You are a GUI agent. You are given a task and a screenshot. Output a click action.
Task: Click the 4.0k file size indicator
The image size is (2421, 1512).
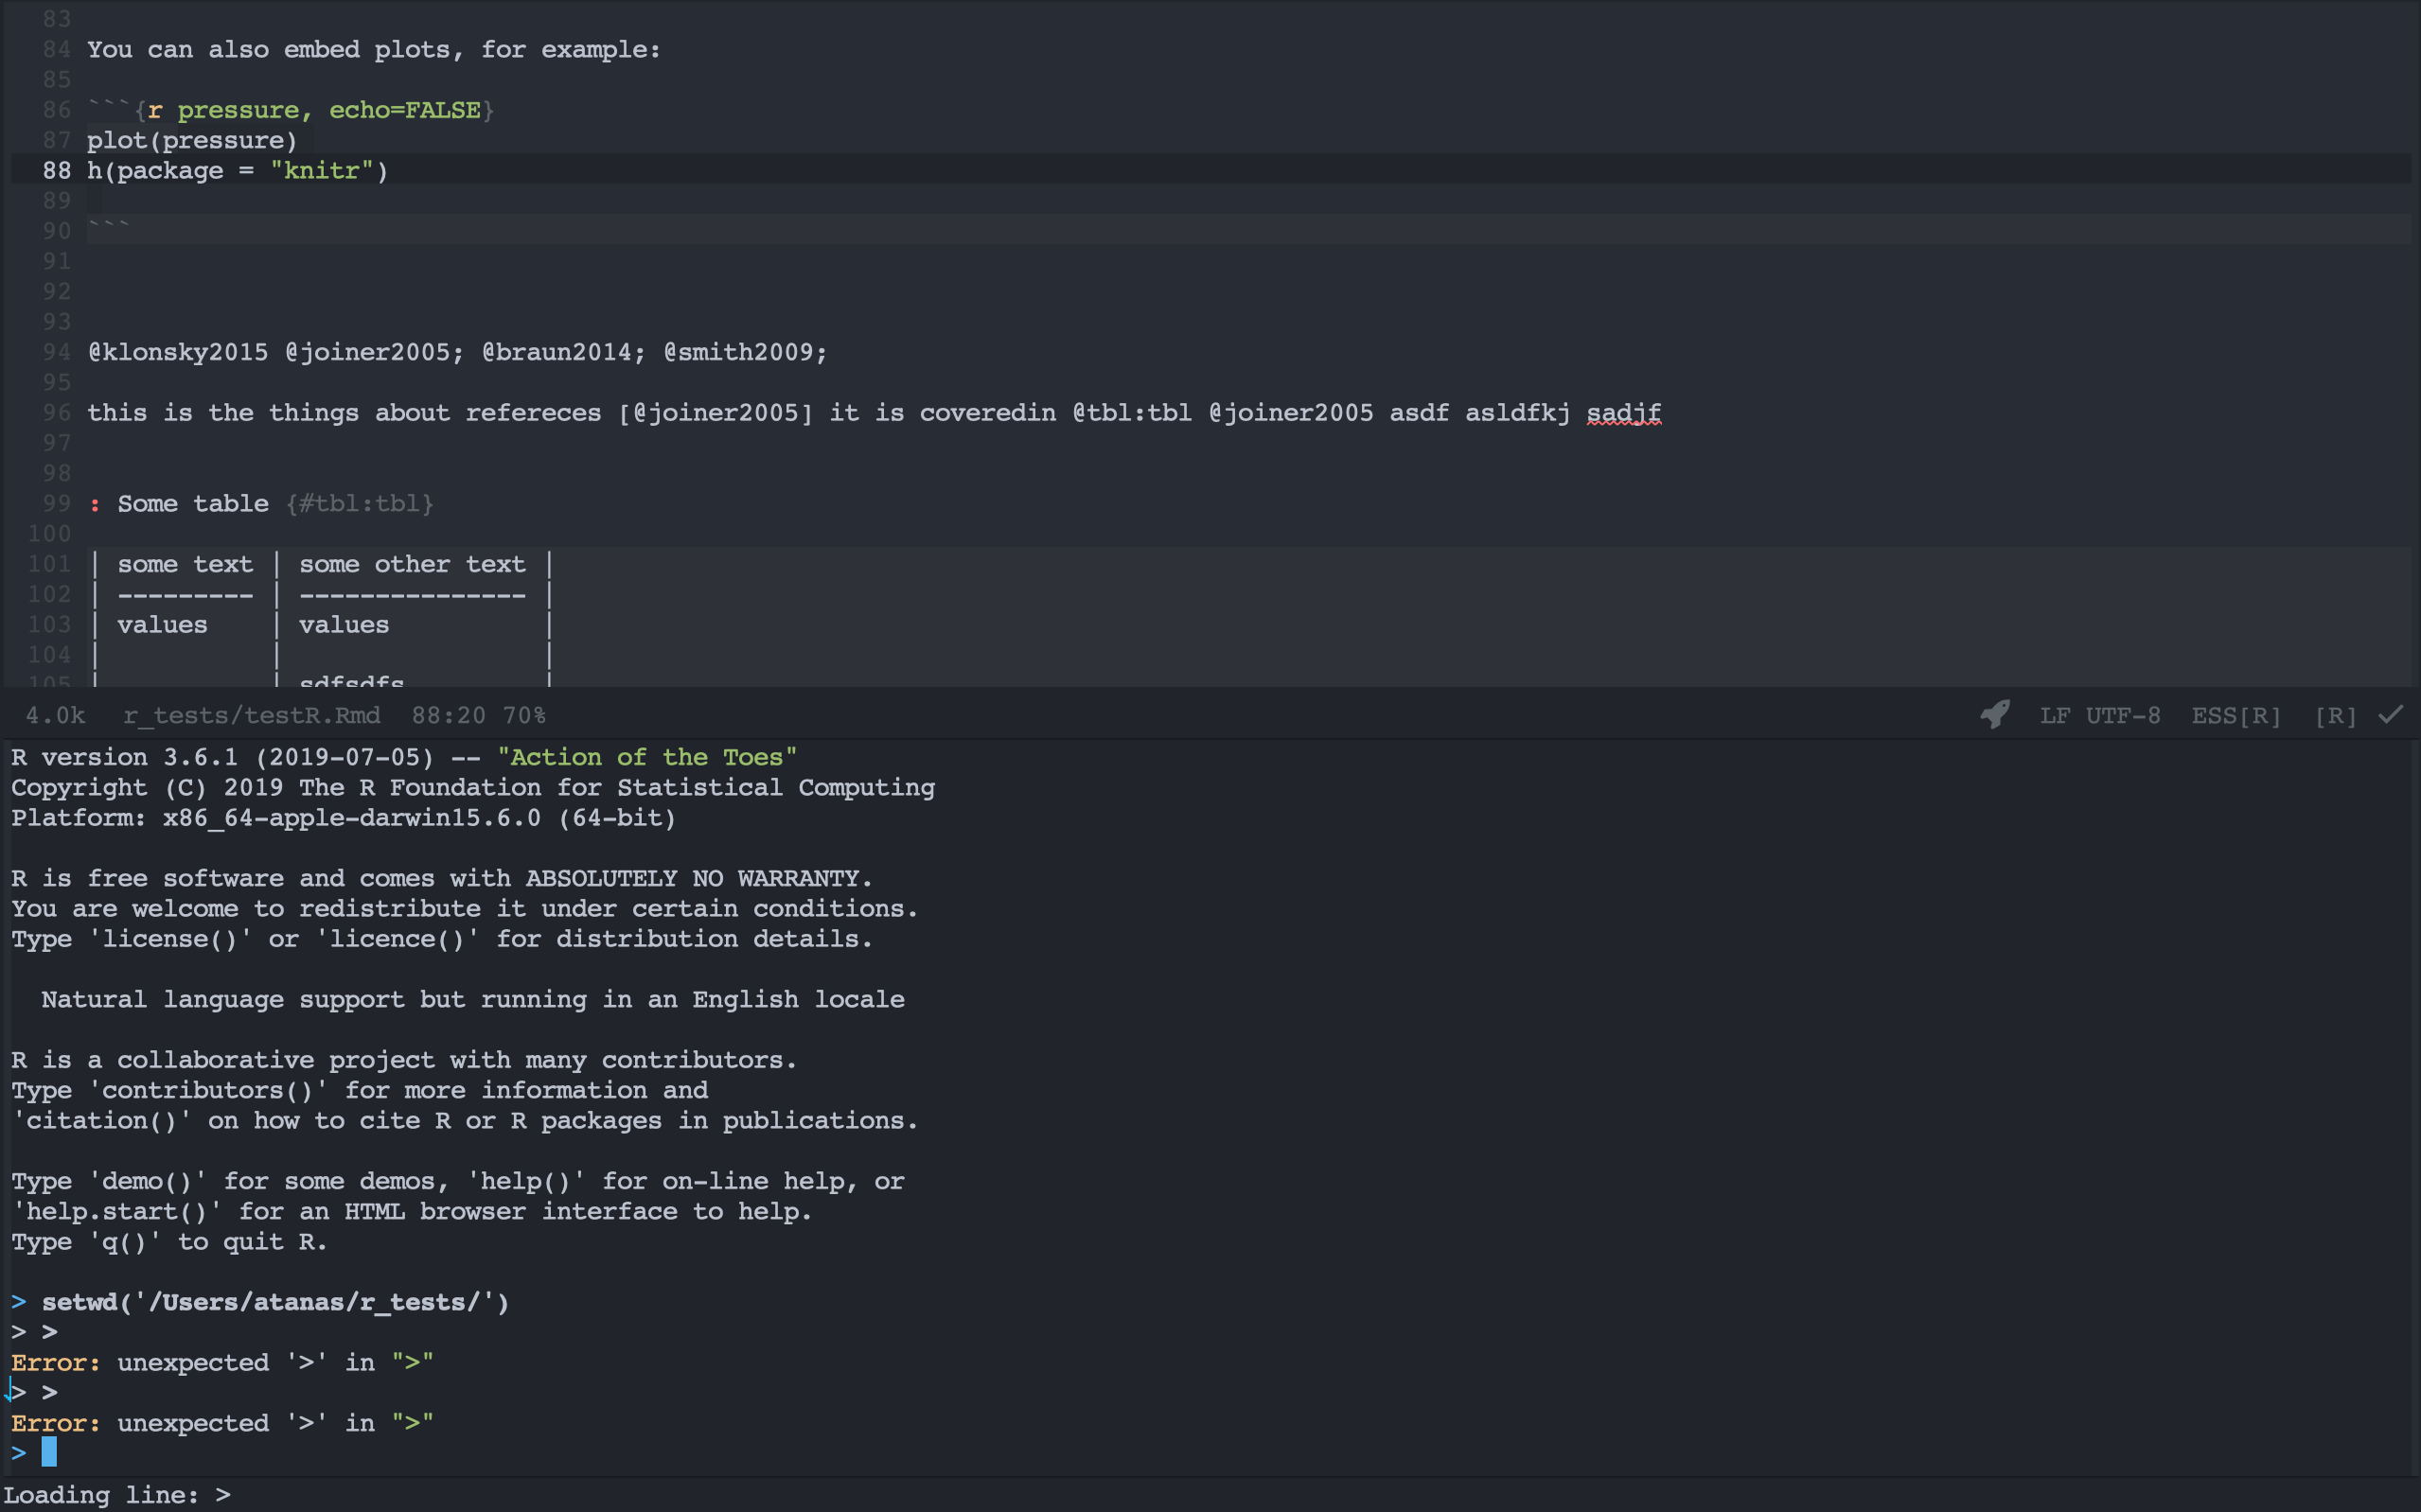coord(55,715)
